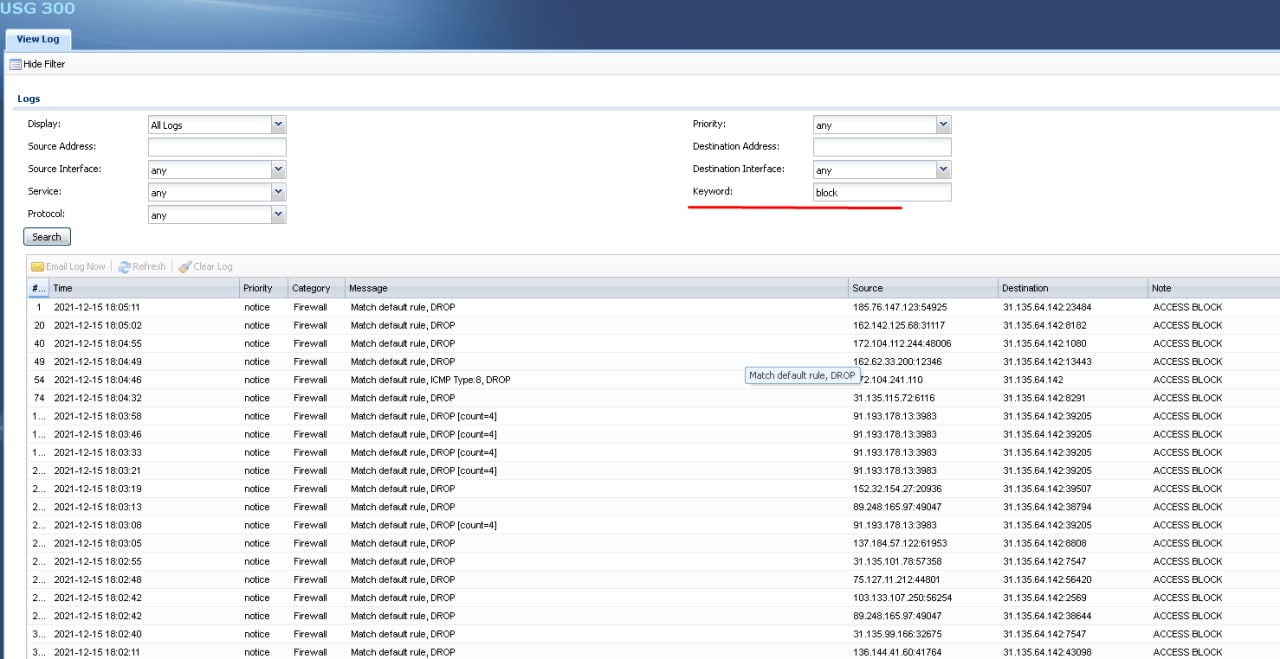Click source 152.32.154.27:20936
Viewport: 1280px width, 659px height.
coord(897,489)
